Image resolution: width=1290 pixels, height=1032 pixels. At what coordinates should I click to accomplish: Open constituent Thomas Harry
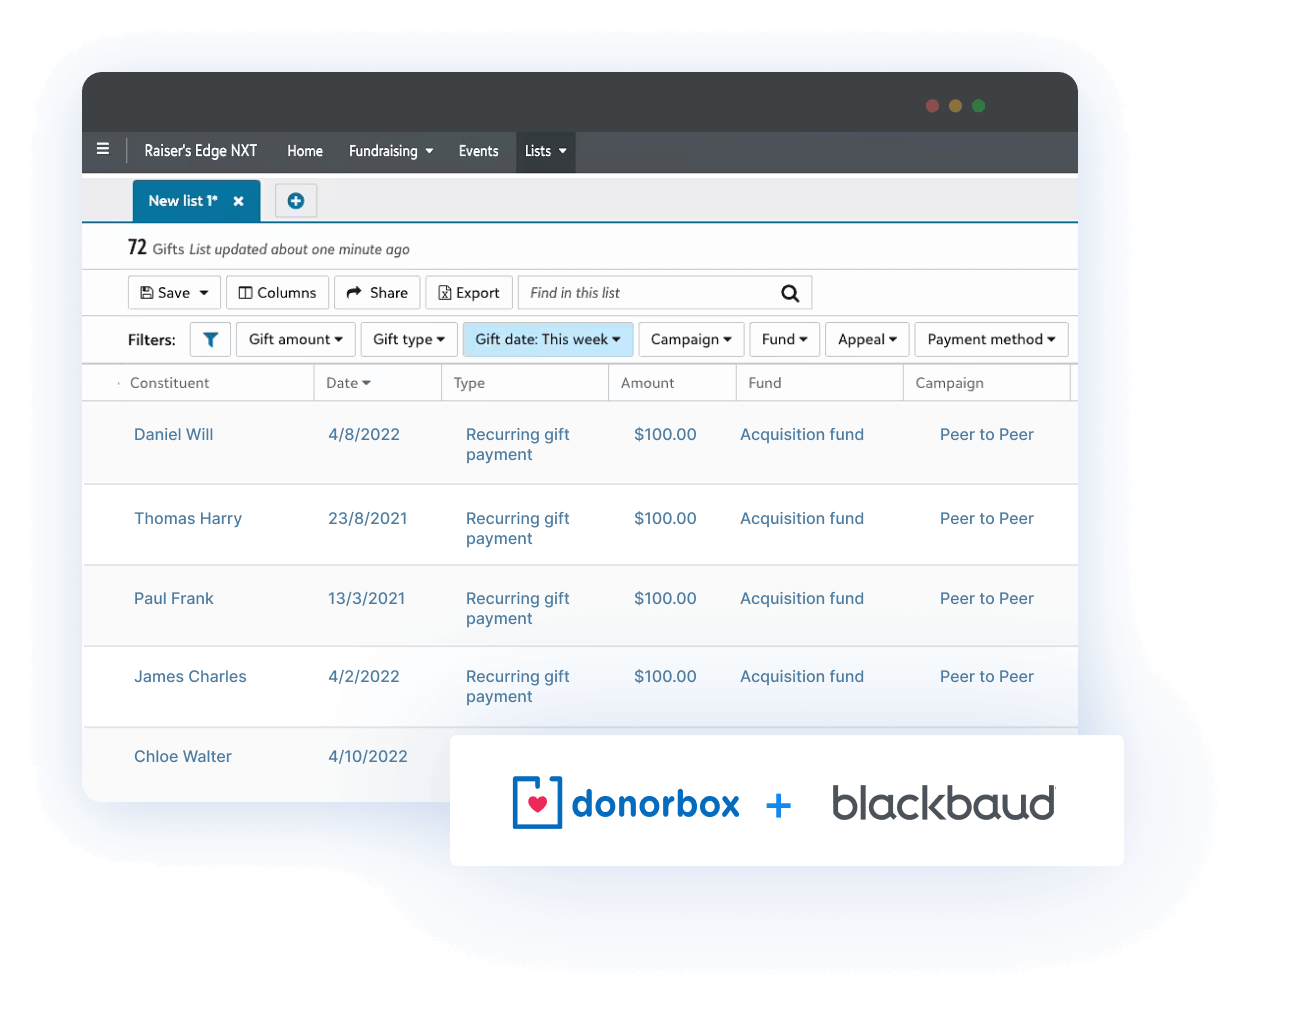coord(188,519)
